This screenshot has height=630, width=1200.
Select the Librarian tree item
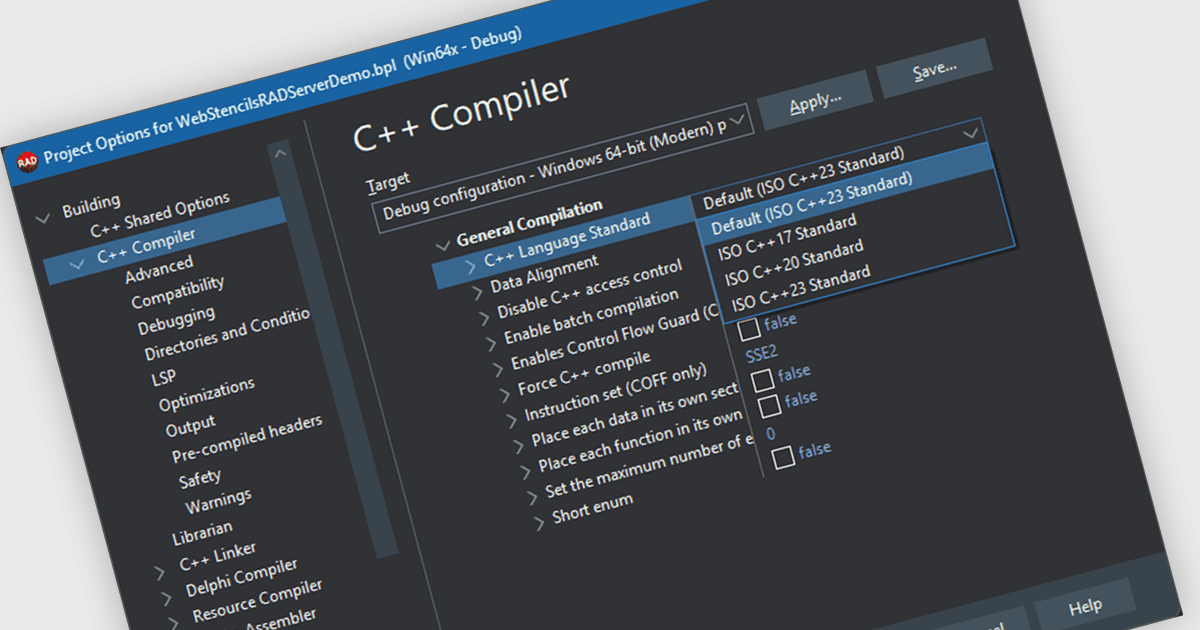(x=202, y=532)
